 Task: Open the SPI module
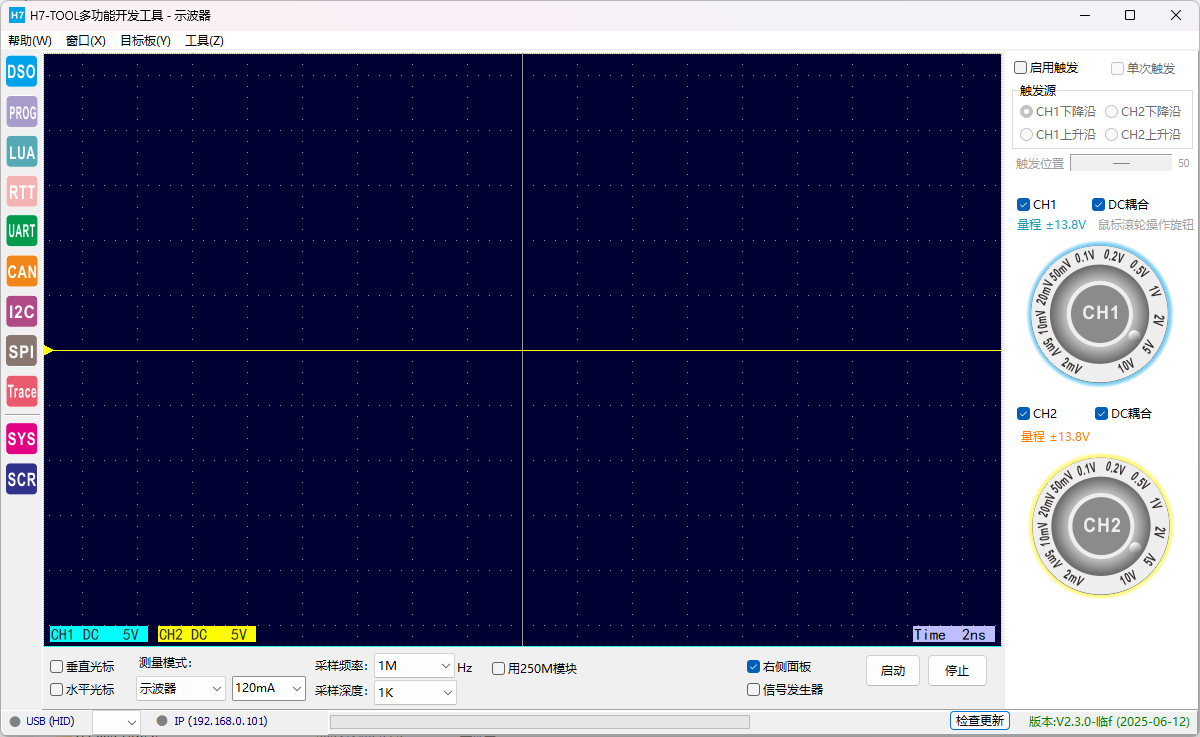(21, 351)
